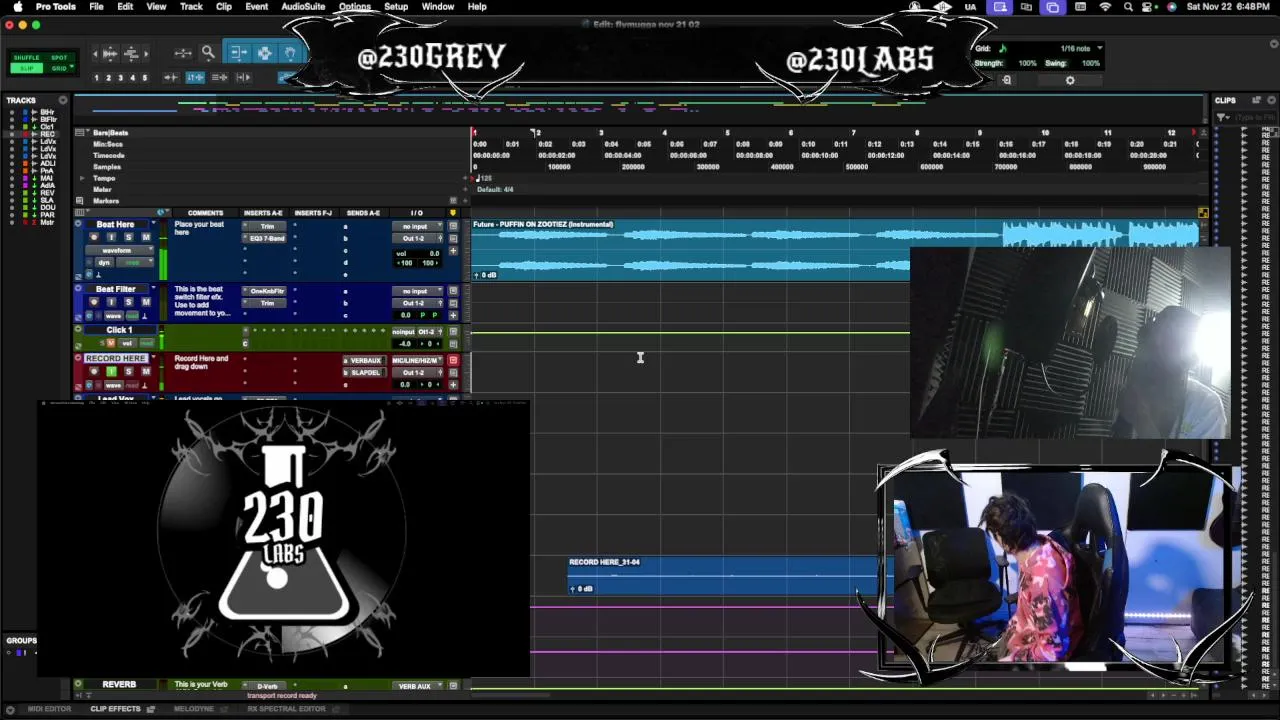
Task: Toggle input monitoring on RECORD HERE track
Action: click(111, 371)
